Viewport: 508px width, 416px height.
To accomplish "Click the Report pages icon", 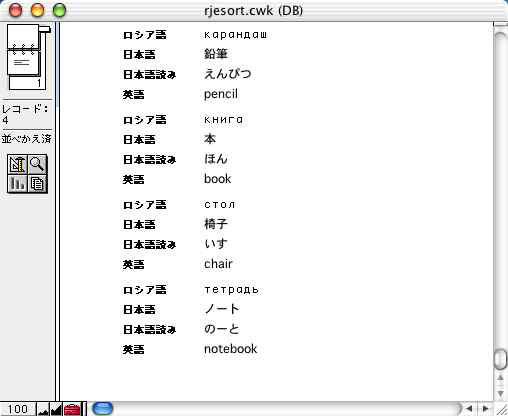I will pyautogui.click(x=37, y=183).
